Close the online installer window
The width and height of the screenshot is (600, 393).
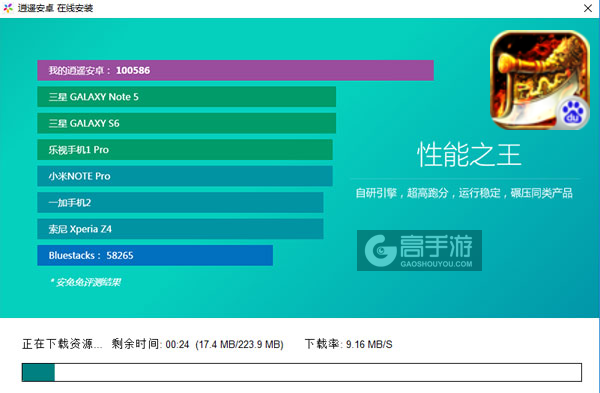tap(588, 8)
